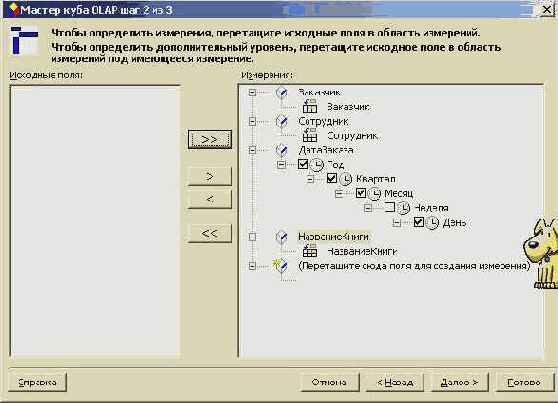
Task: Select the Квартал level label
Action: (x=375, y=179)
